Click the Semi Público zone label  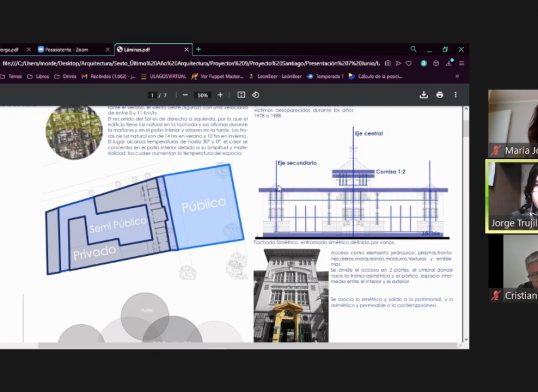(x=117, y=225)
